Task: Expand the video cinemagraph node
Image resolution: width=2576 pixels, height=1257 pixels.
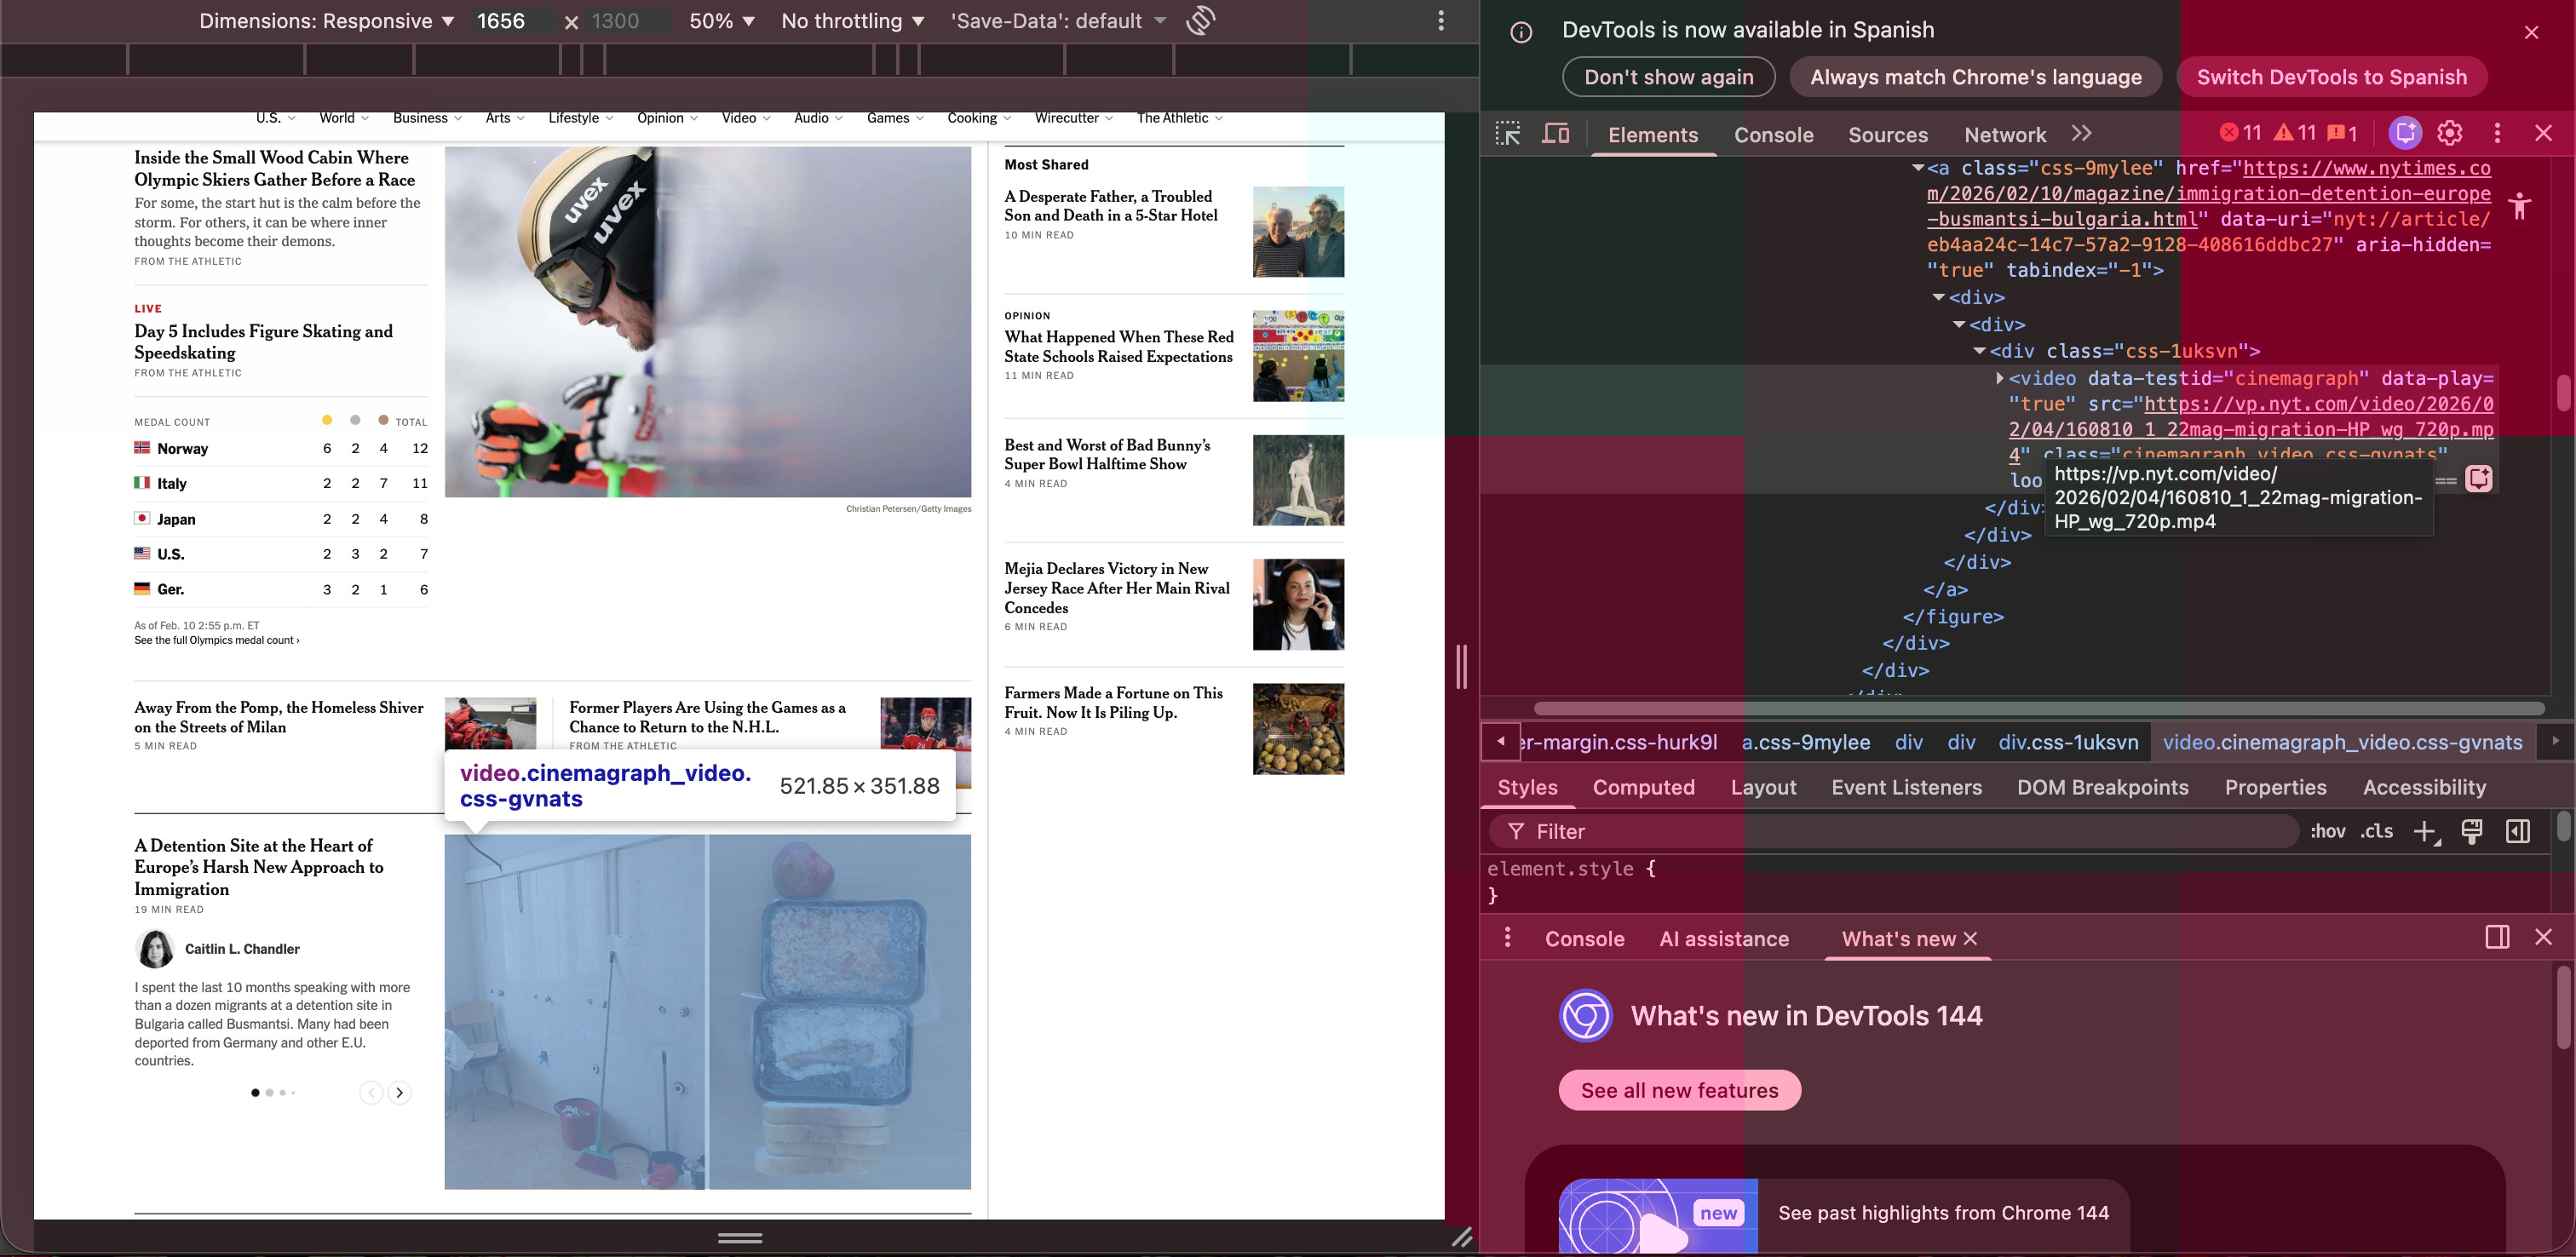Action: pos(1999,378)
